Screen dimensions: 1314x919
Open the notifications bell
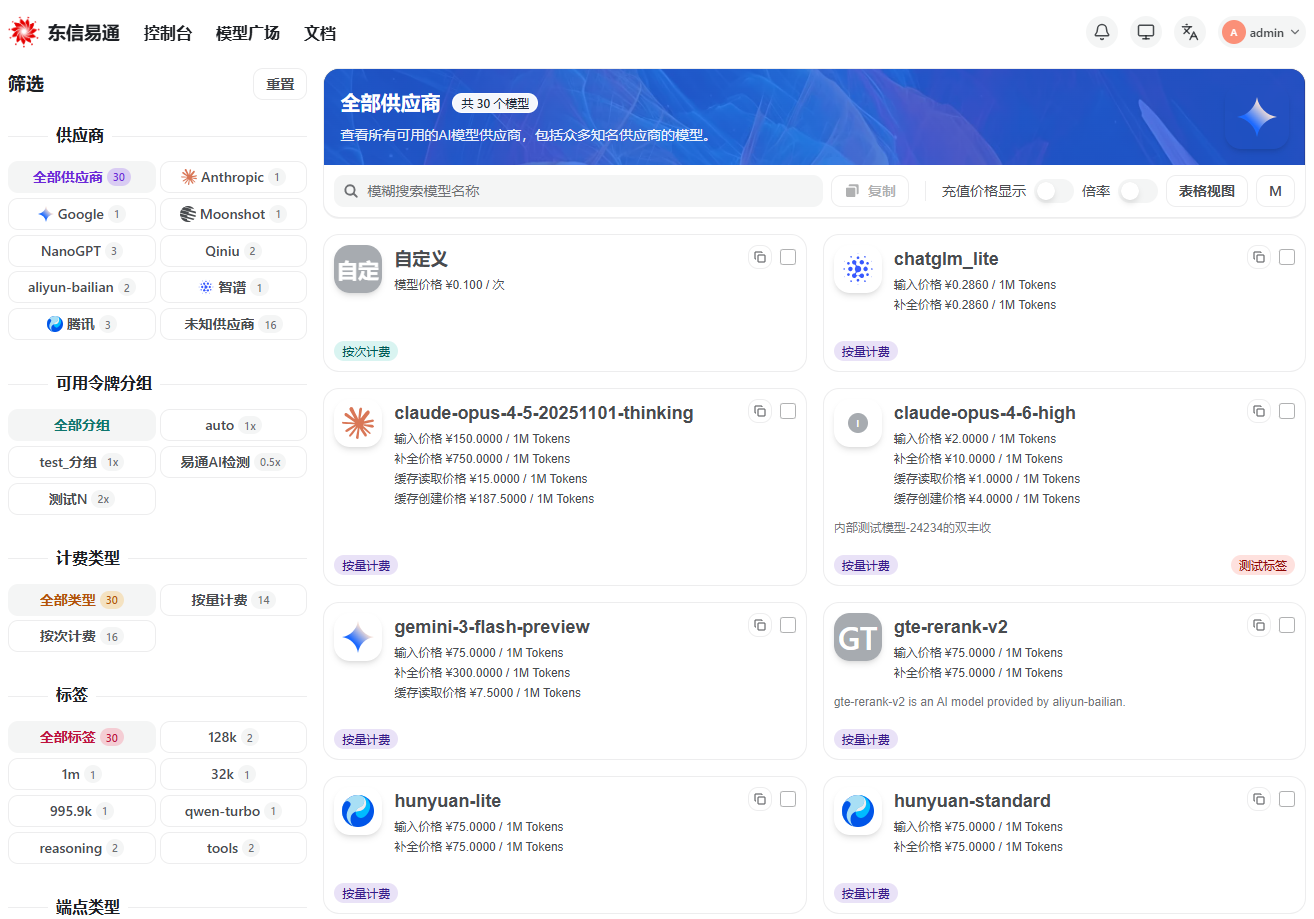click(1102, 32)
